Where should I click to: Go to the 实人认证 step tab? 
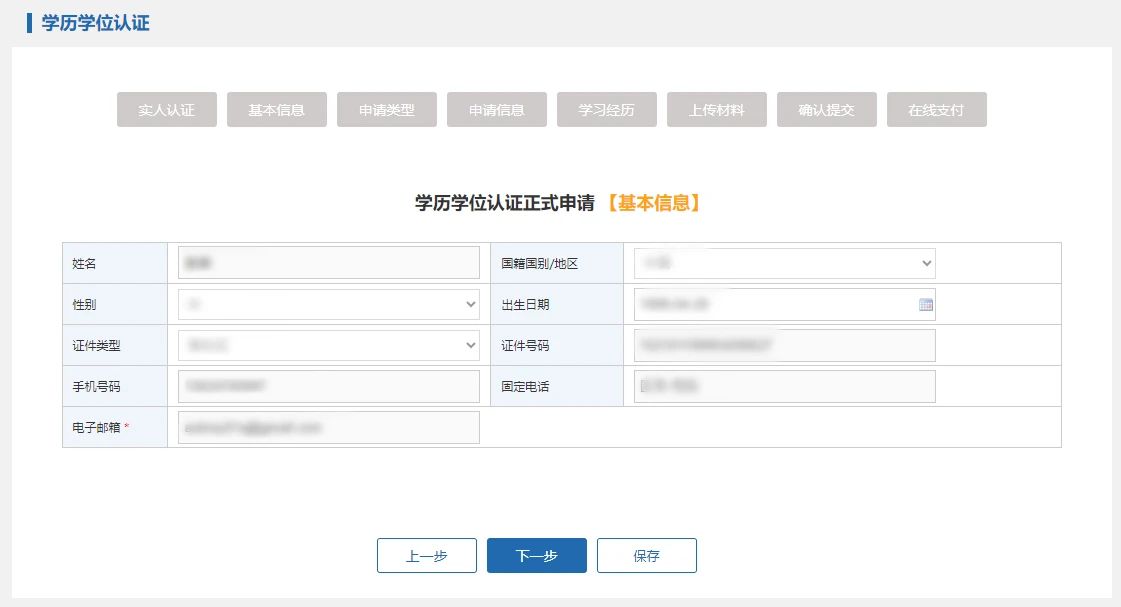click(167, 110)
